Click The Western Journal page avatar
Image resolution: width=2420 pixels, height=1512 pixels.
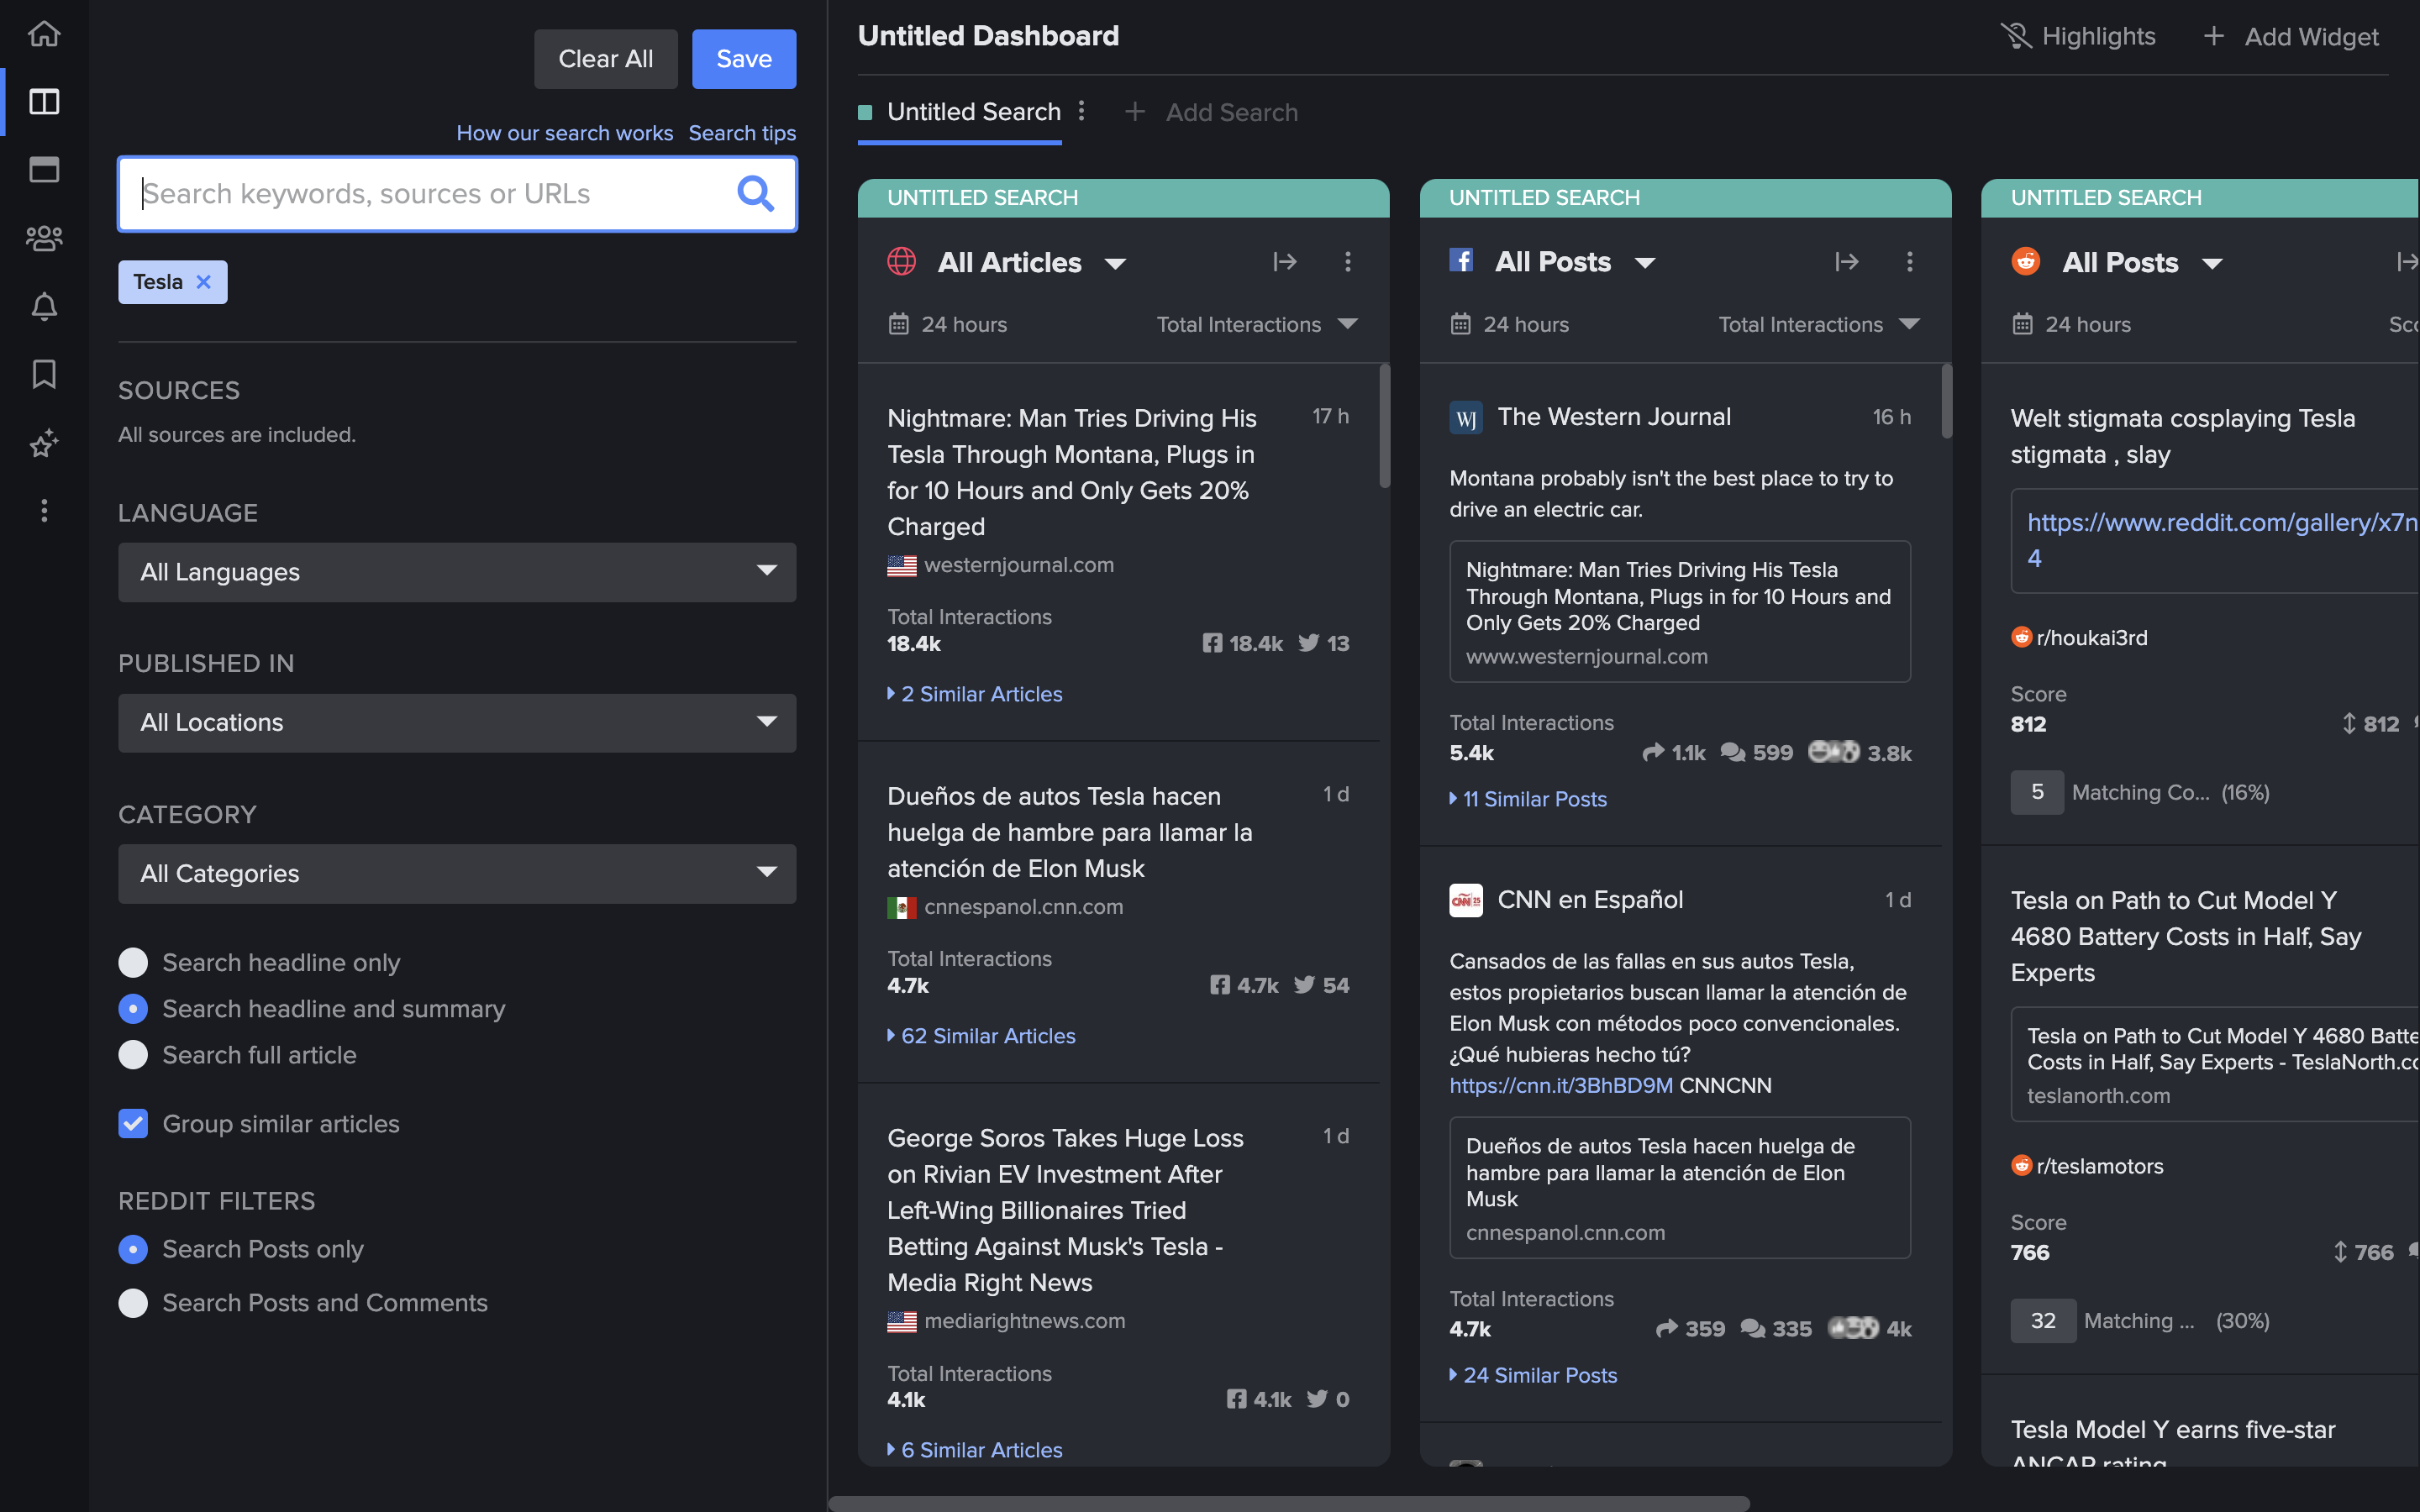pos(1466,417)
